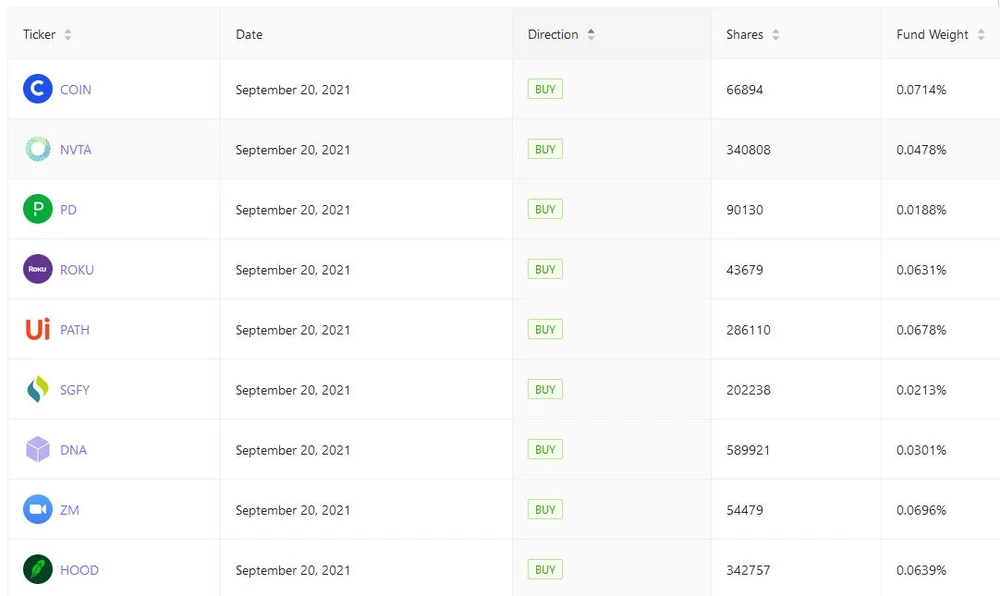This screenshot has width=1000, height=596.
Task: Click the BUY tag for ZM row
Action: coord(545,510)
